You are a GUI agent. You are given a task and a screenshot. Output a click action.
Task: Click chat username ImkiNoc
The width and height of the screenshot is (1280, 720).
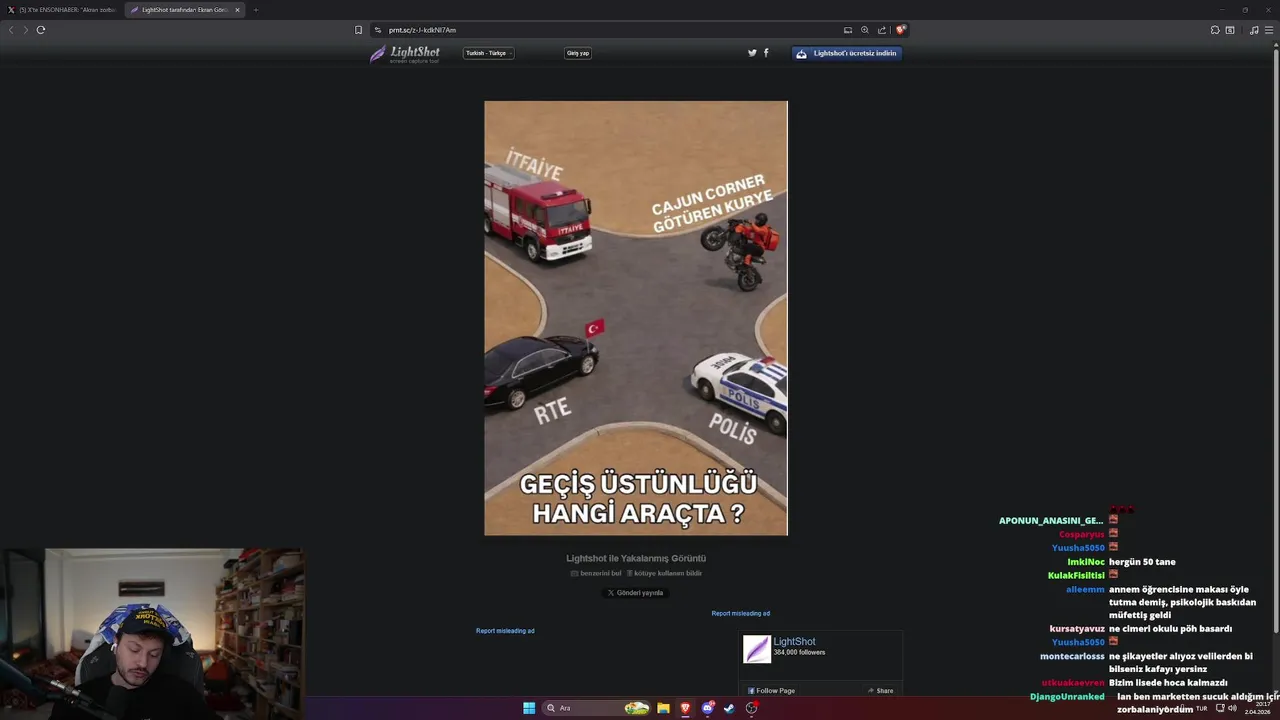click(1086, 562)
